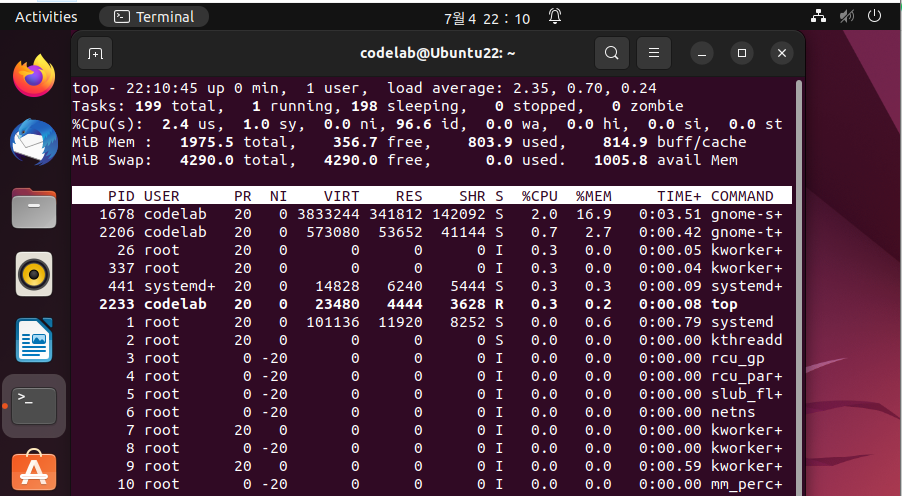Image resolution: width=902 pixels, height=496 pixels.
Task: Click the SHR column header
Action: (x=472, y=196)
